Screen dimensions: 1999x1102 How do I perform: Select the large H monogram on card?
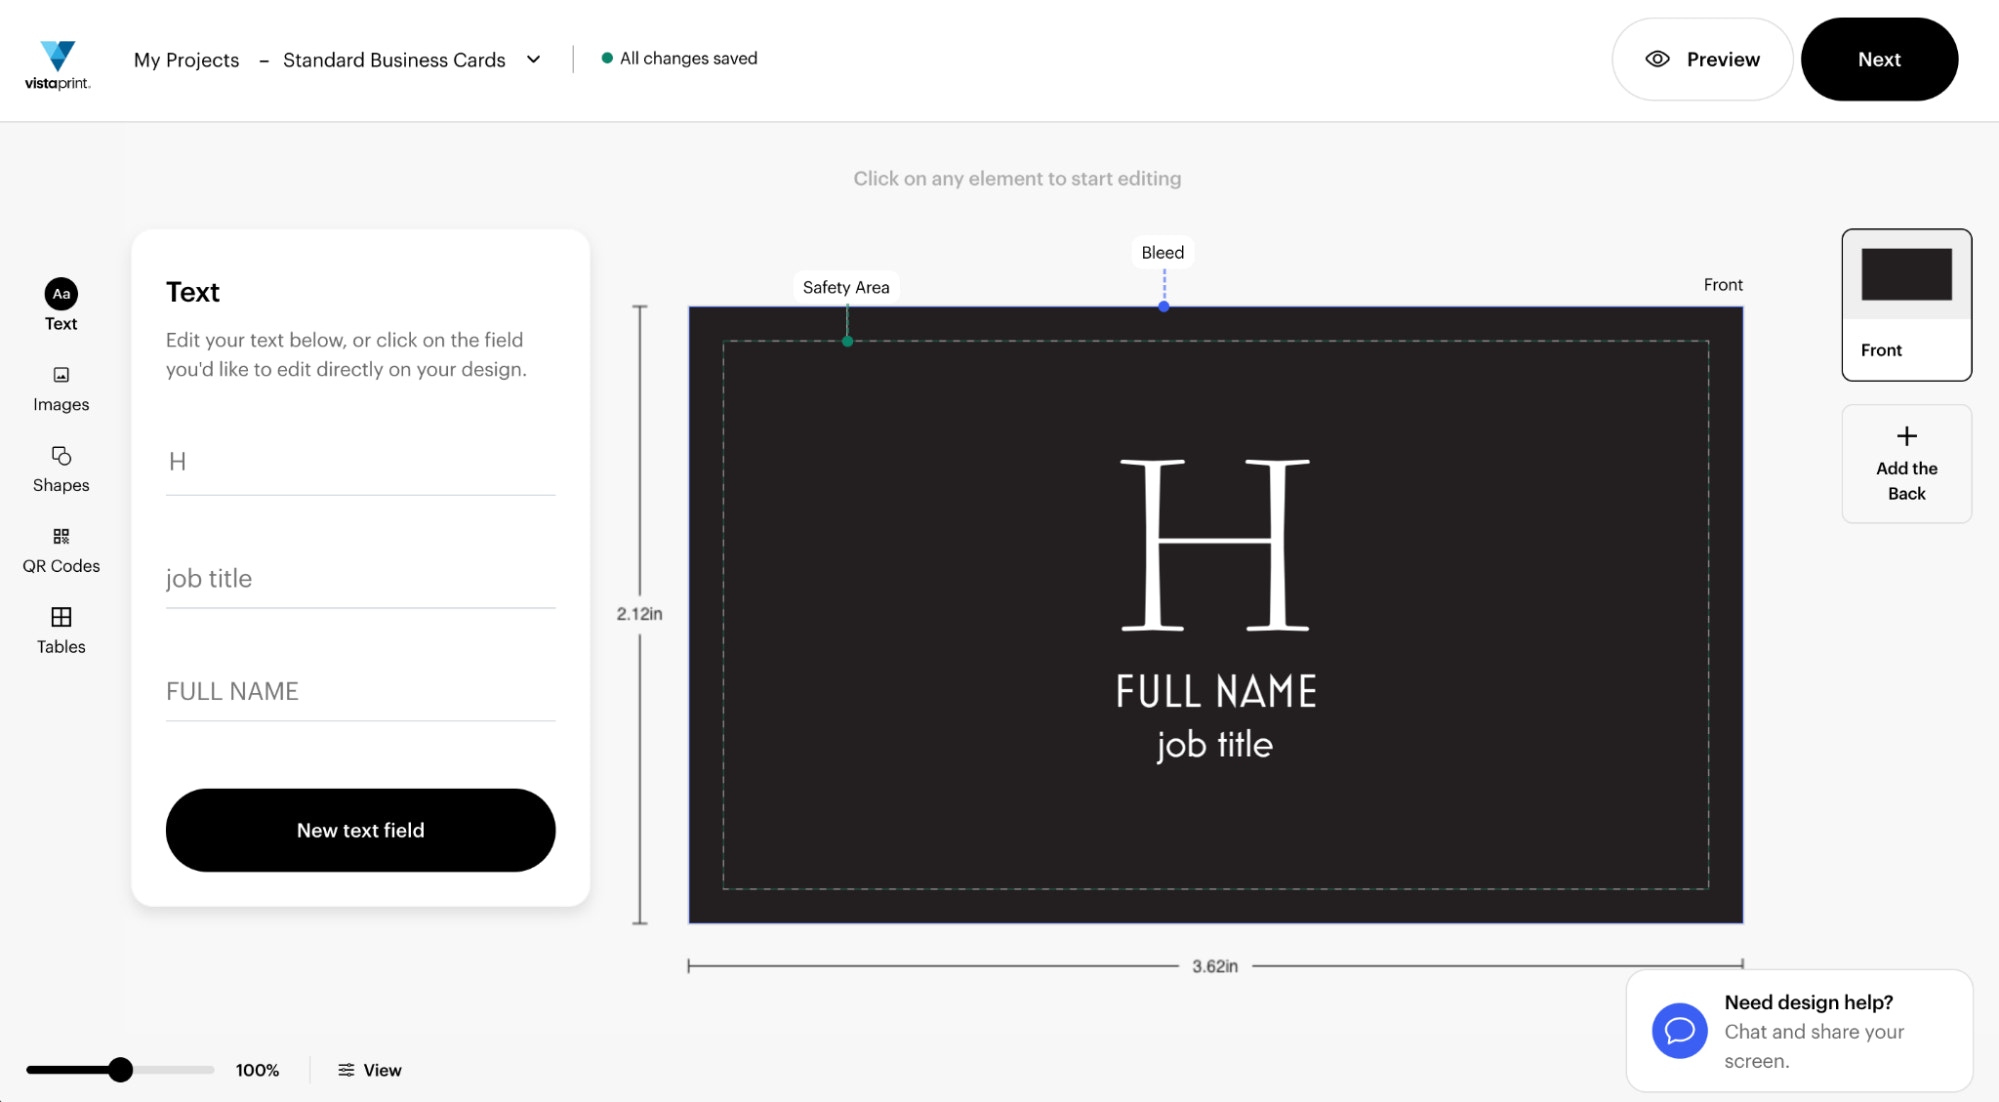coord(1215,545)
